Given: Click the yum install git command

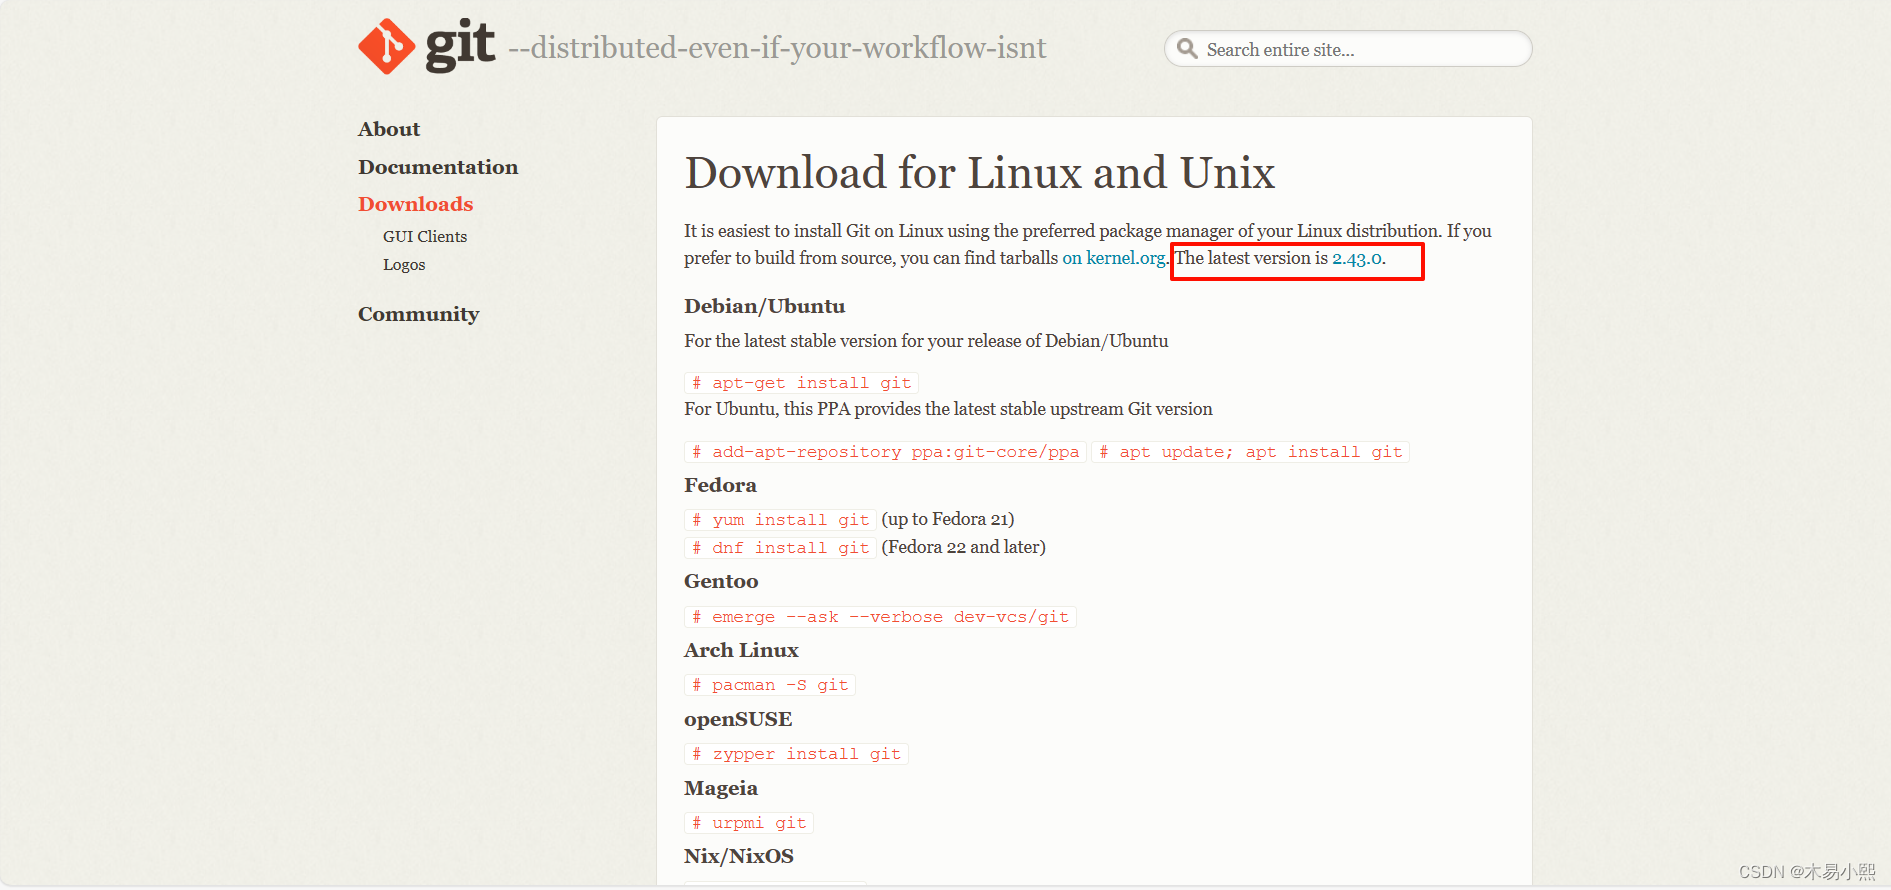Looking at the screenshot, I should (780, 520).
